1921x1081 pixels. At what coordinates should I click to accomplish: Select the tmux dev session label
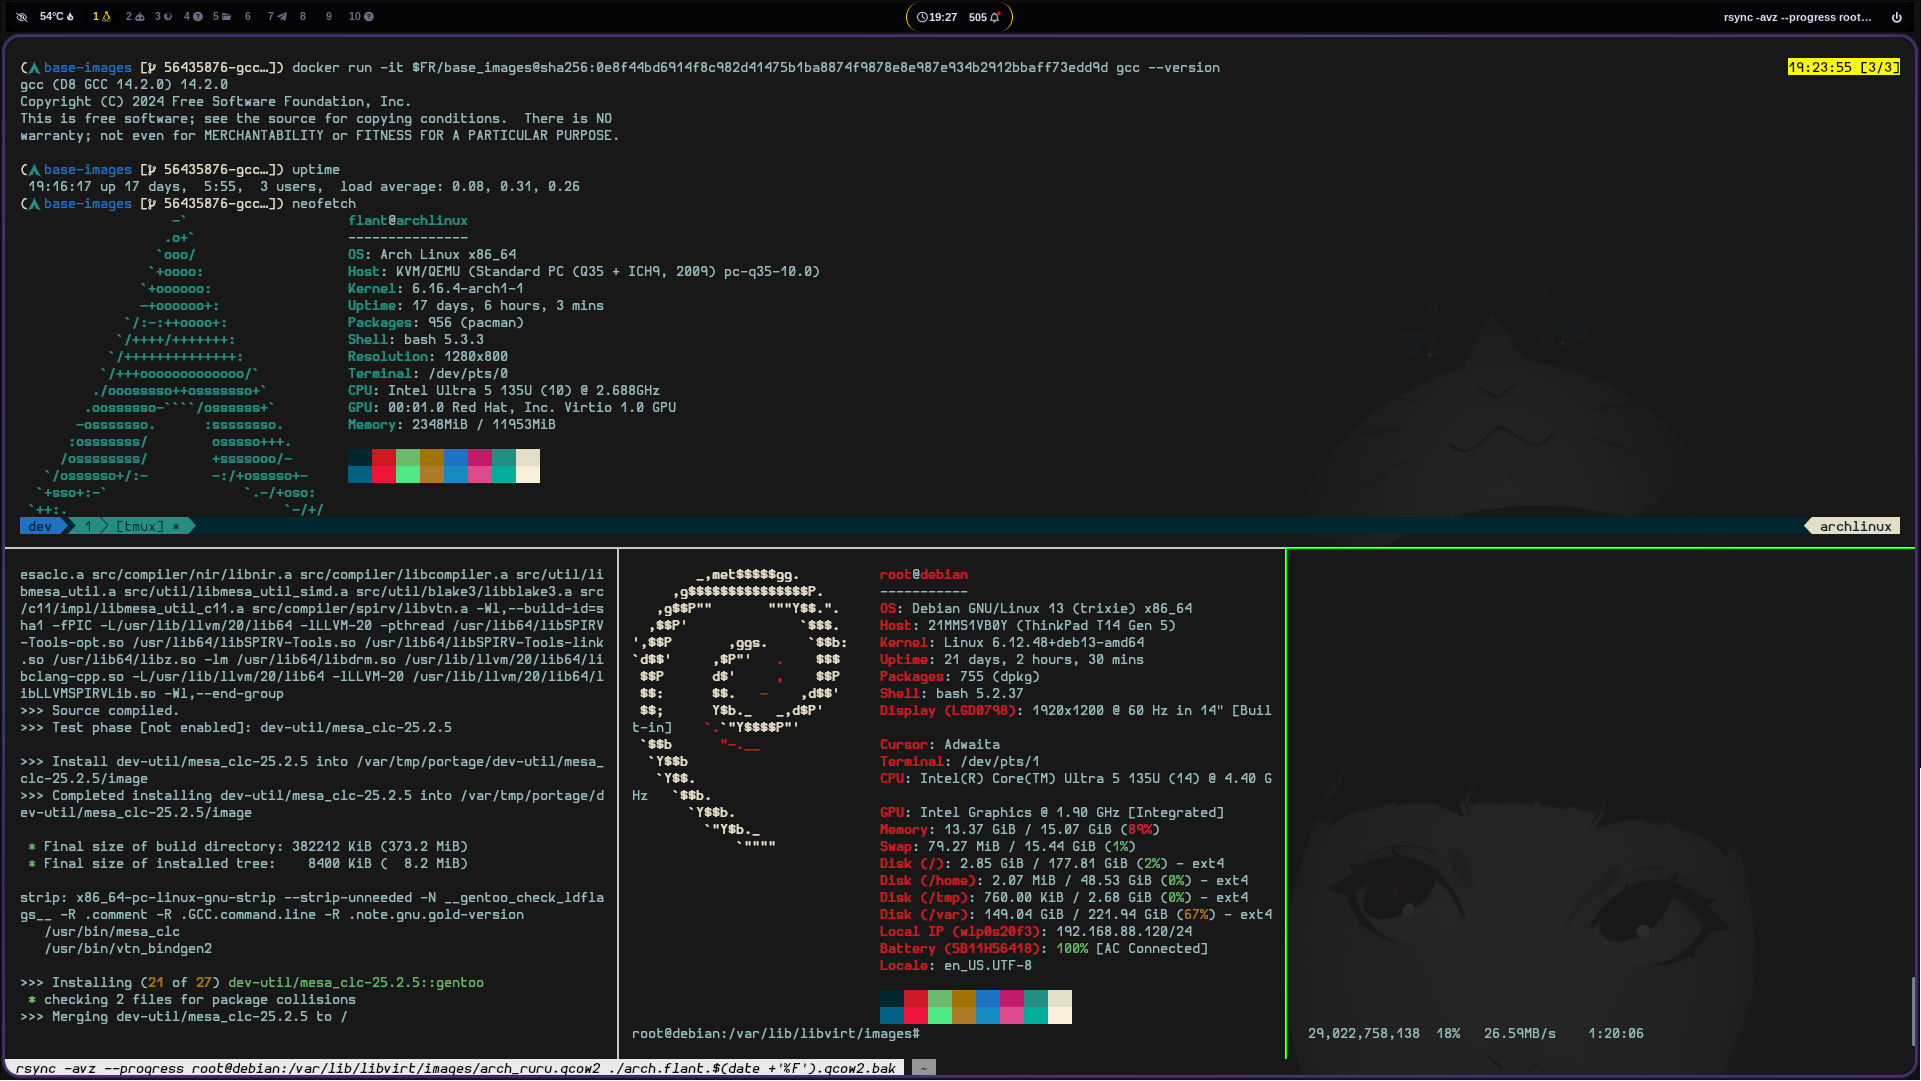click(40, 526)
